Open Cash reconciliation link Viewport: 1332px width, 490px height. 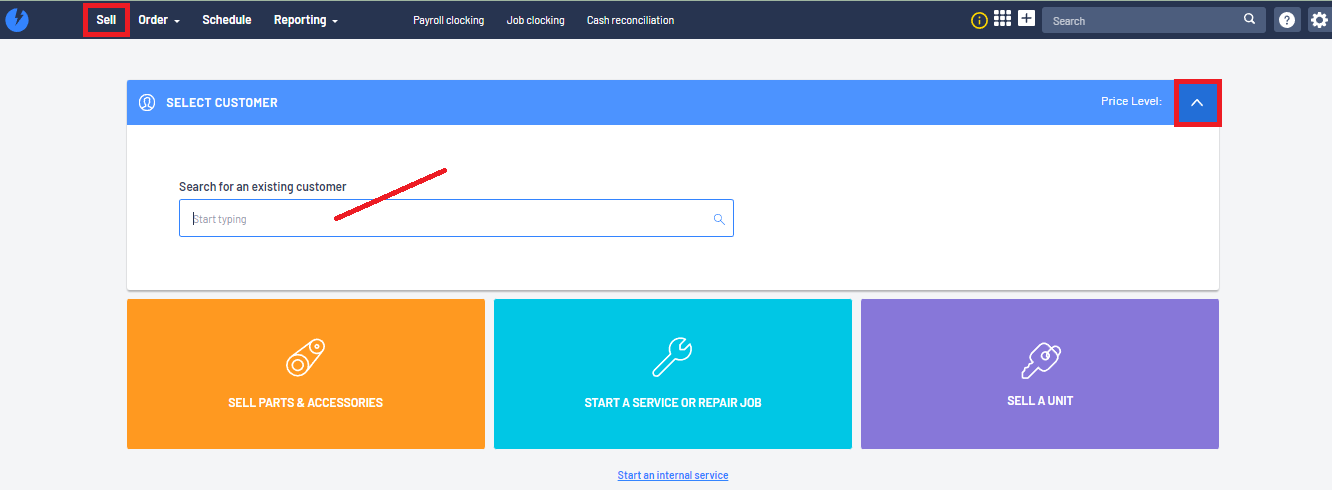tap(630, 20)
